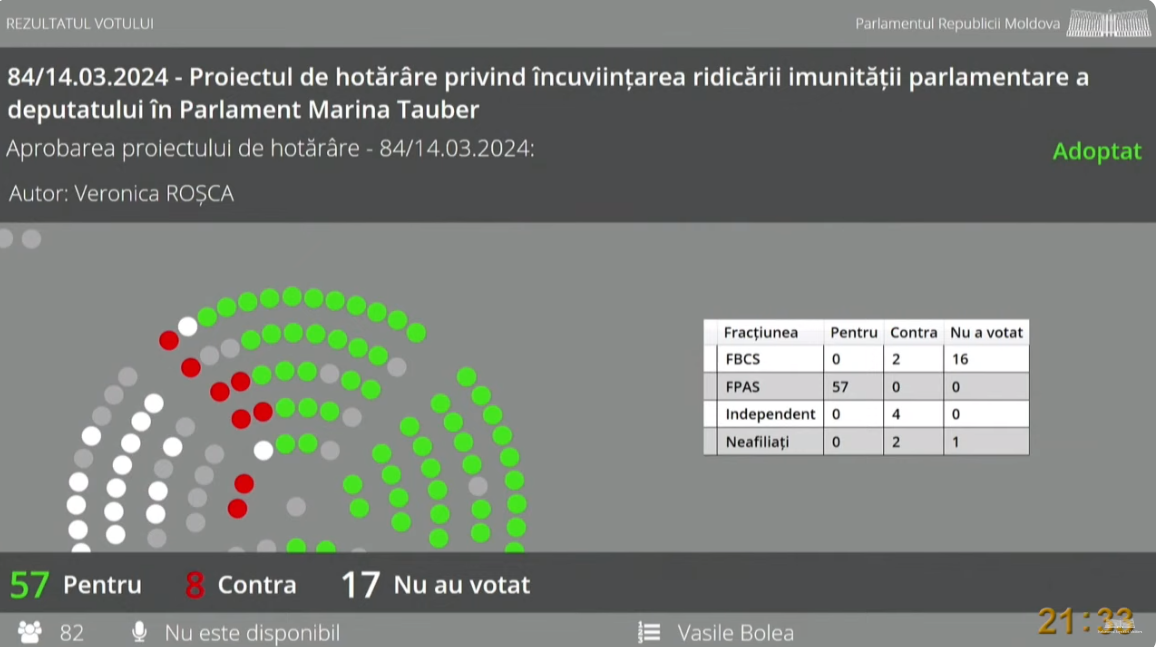The height and width of the screenshot is (647, 1156).
Task: Select the green Adoptat status label
Action: (1096, 152)
